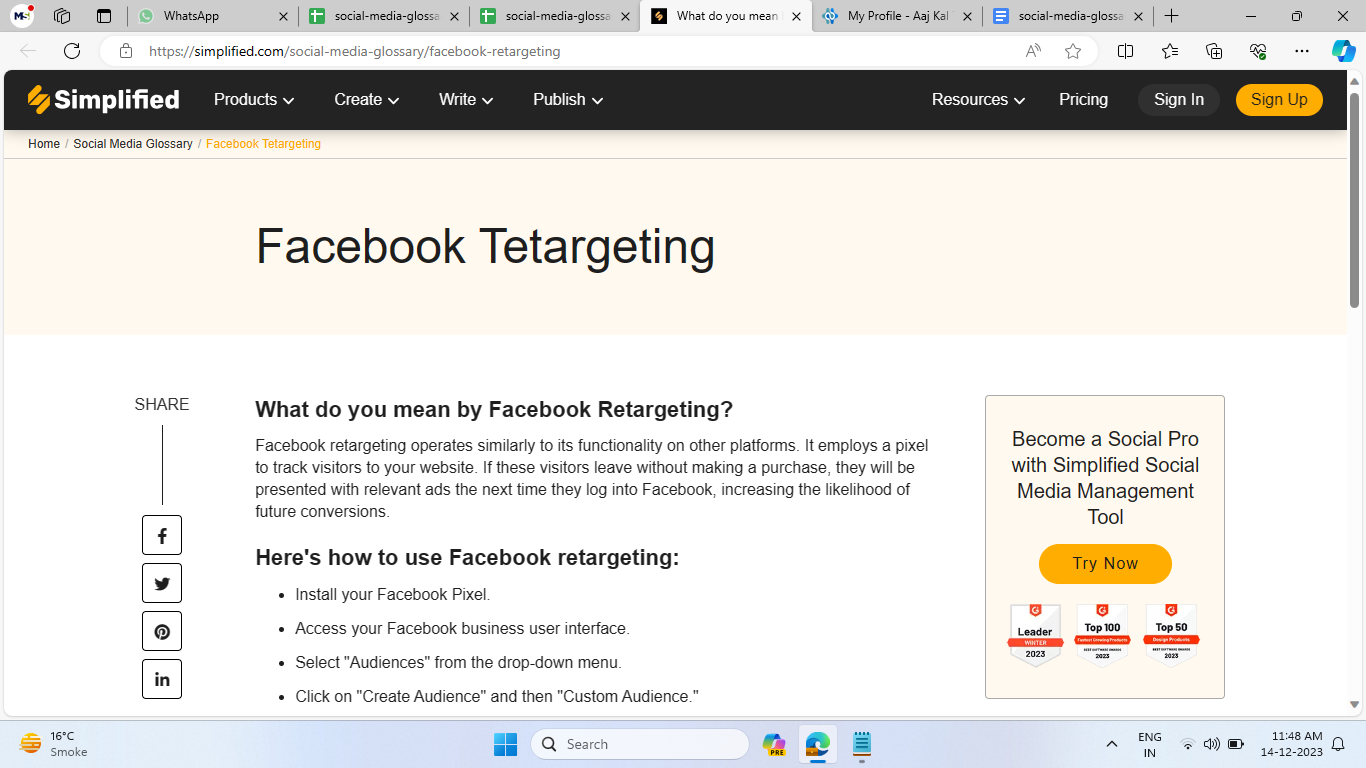Share the page via Twitter icon

[162, 583]
